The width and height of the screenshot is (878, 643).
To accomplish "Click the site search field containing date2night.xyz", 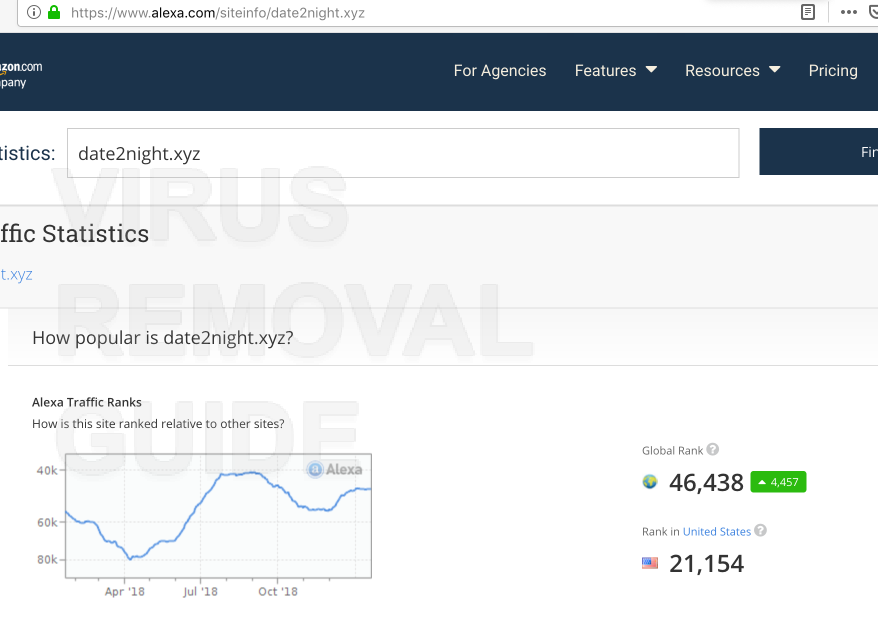I will pos(403,153).
